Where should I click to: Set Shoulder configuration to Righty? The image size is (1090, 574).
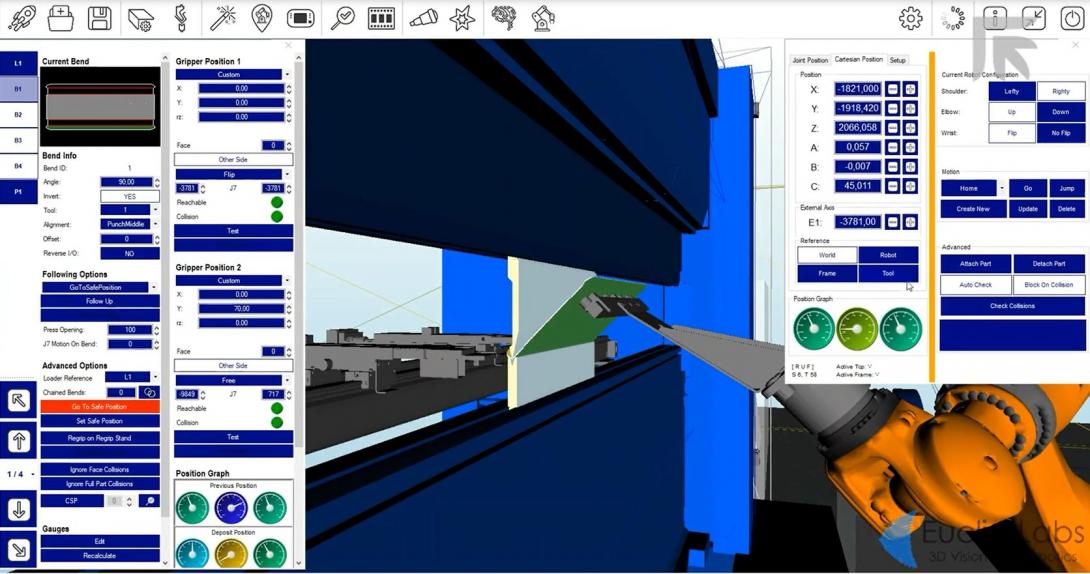1060,91
